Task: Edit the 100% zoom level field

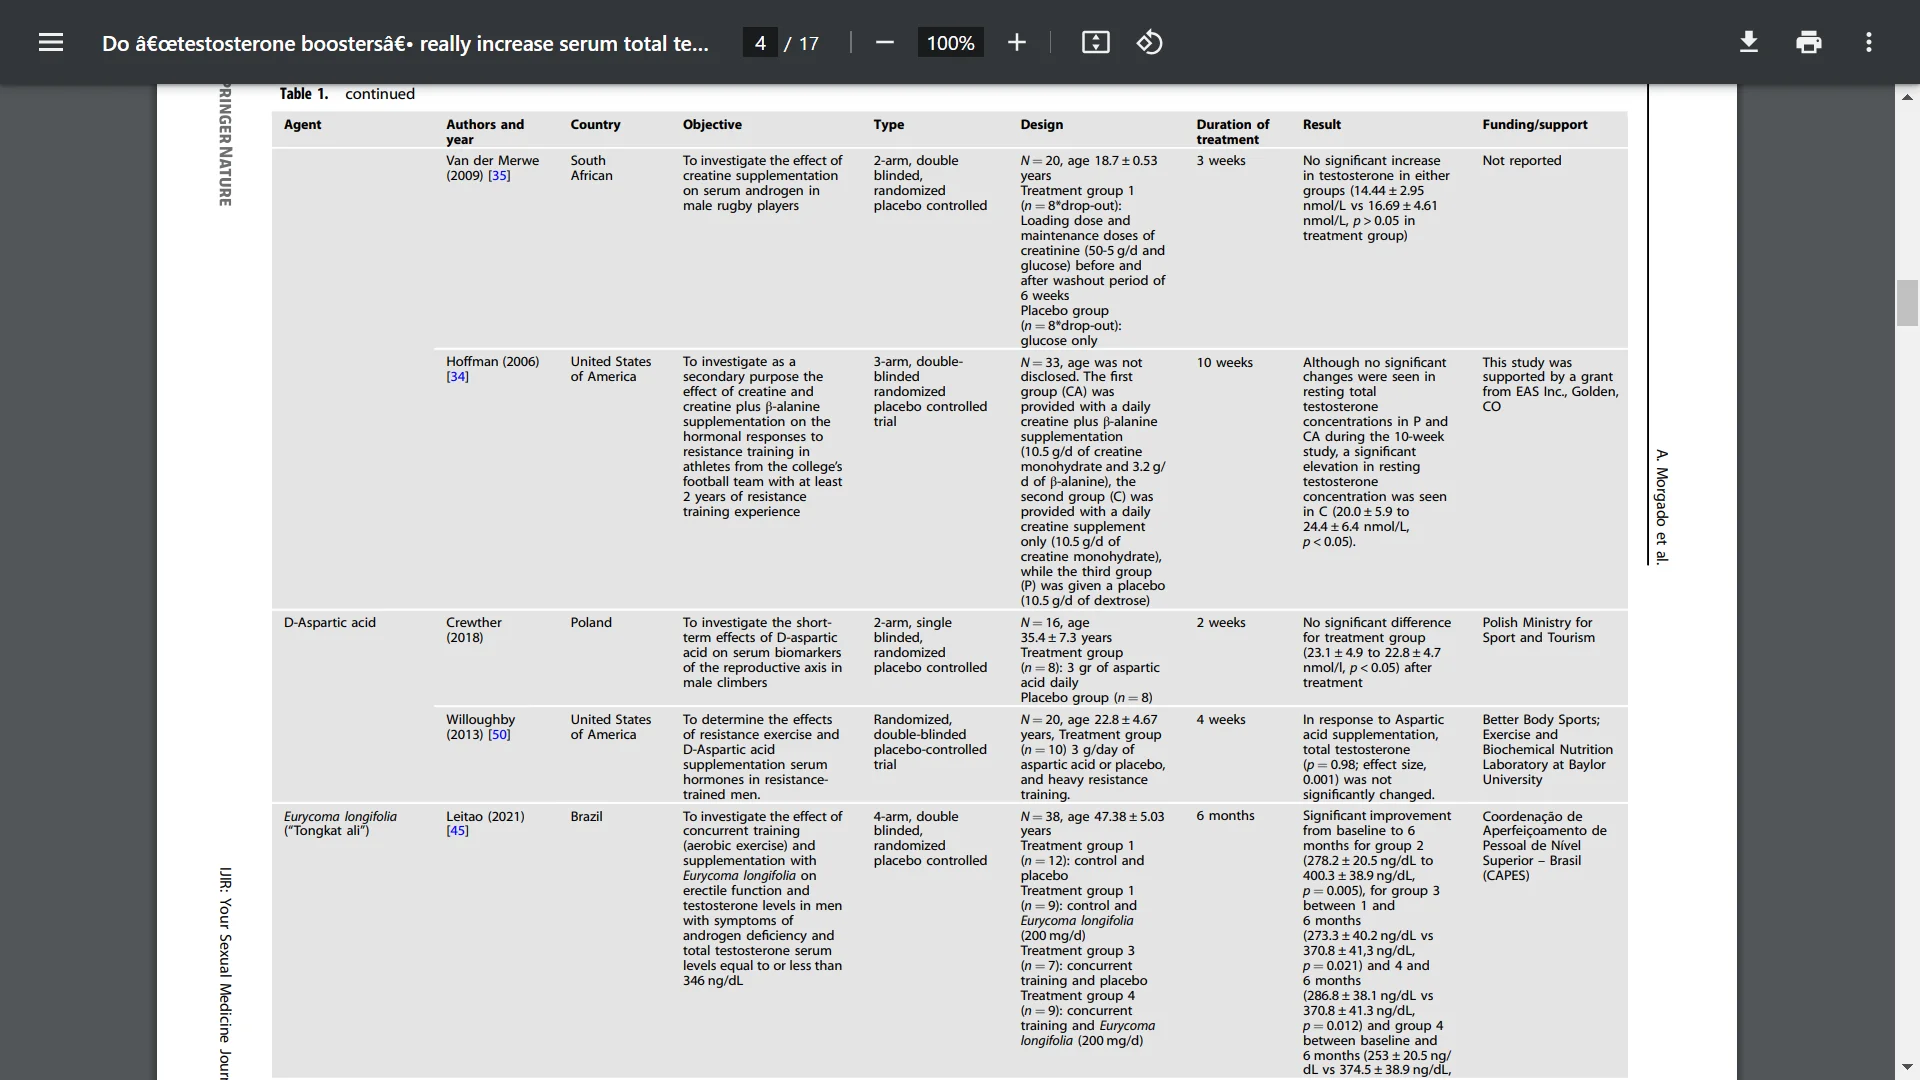Action: point(950,43)
